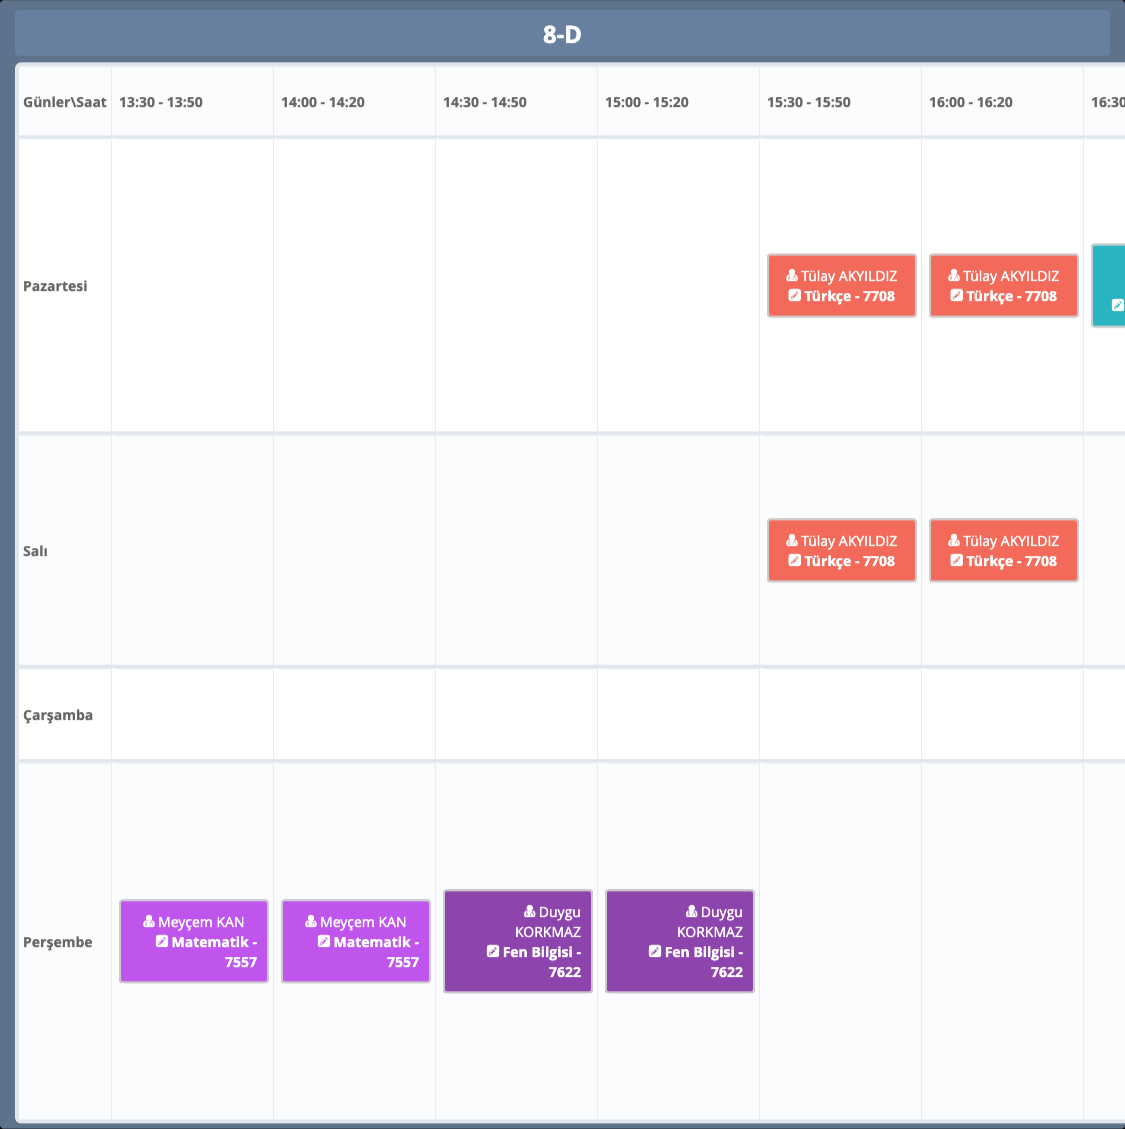This screenshot has height=1129, width=1125.
Task: Click empty Salı cell under 13:30 - 13:50
Action: (x=192, y=551)
